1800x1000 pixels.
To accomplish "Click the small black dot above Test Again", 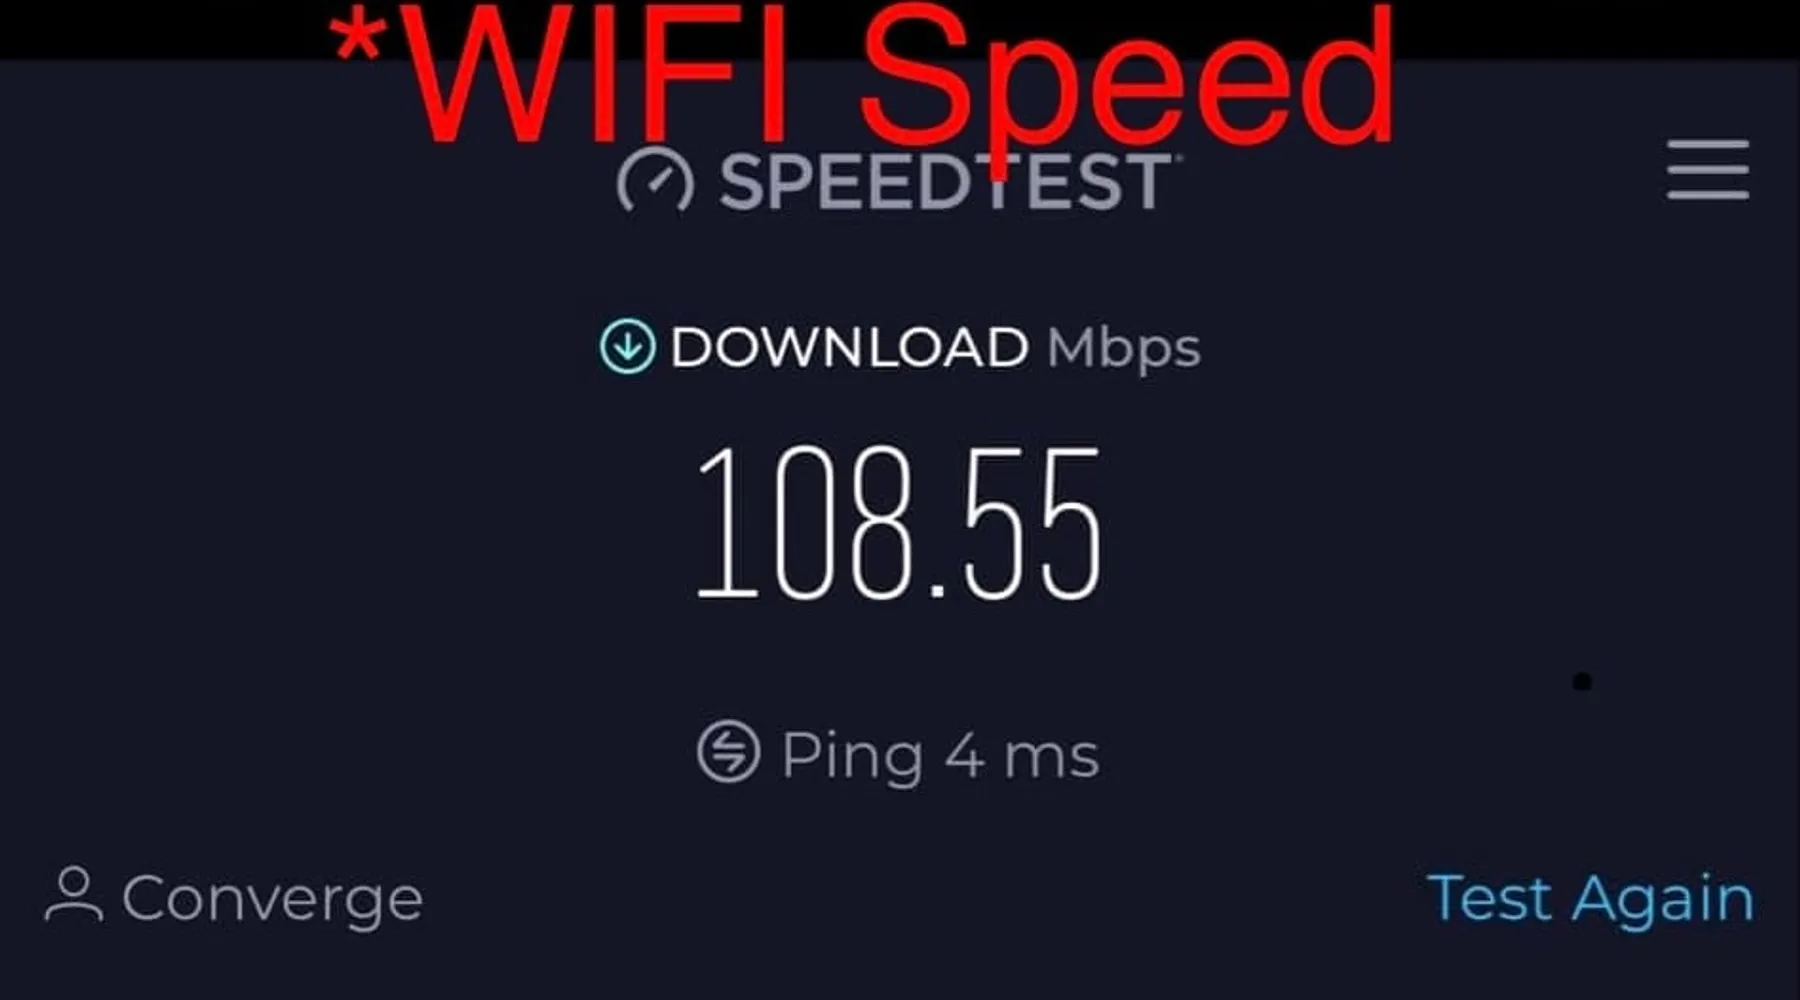I will (1581, 682).
